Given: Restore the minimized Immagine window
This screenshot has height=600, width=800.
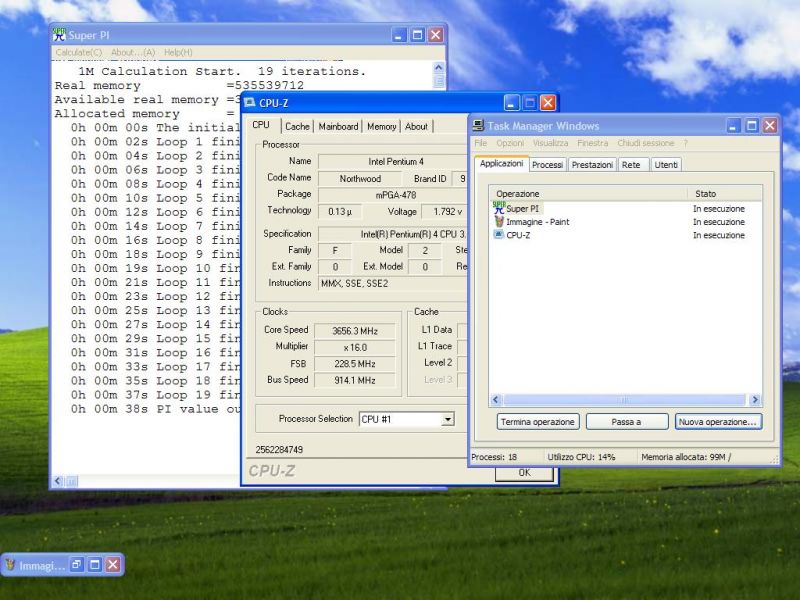Looking at the screenshot, I should [77, 564].
